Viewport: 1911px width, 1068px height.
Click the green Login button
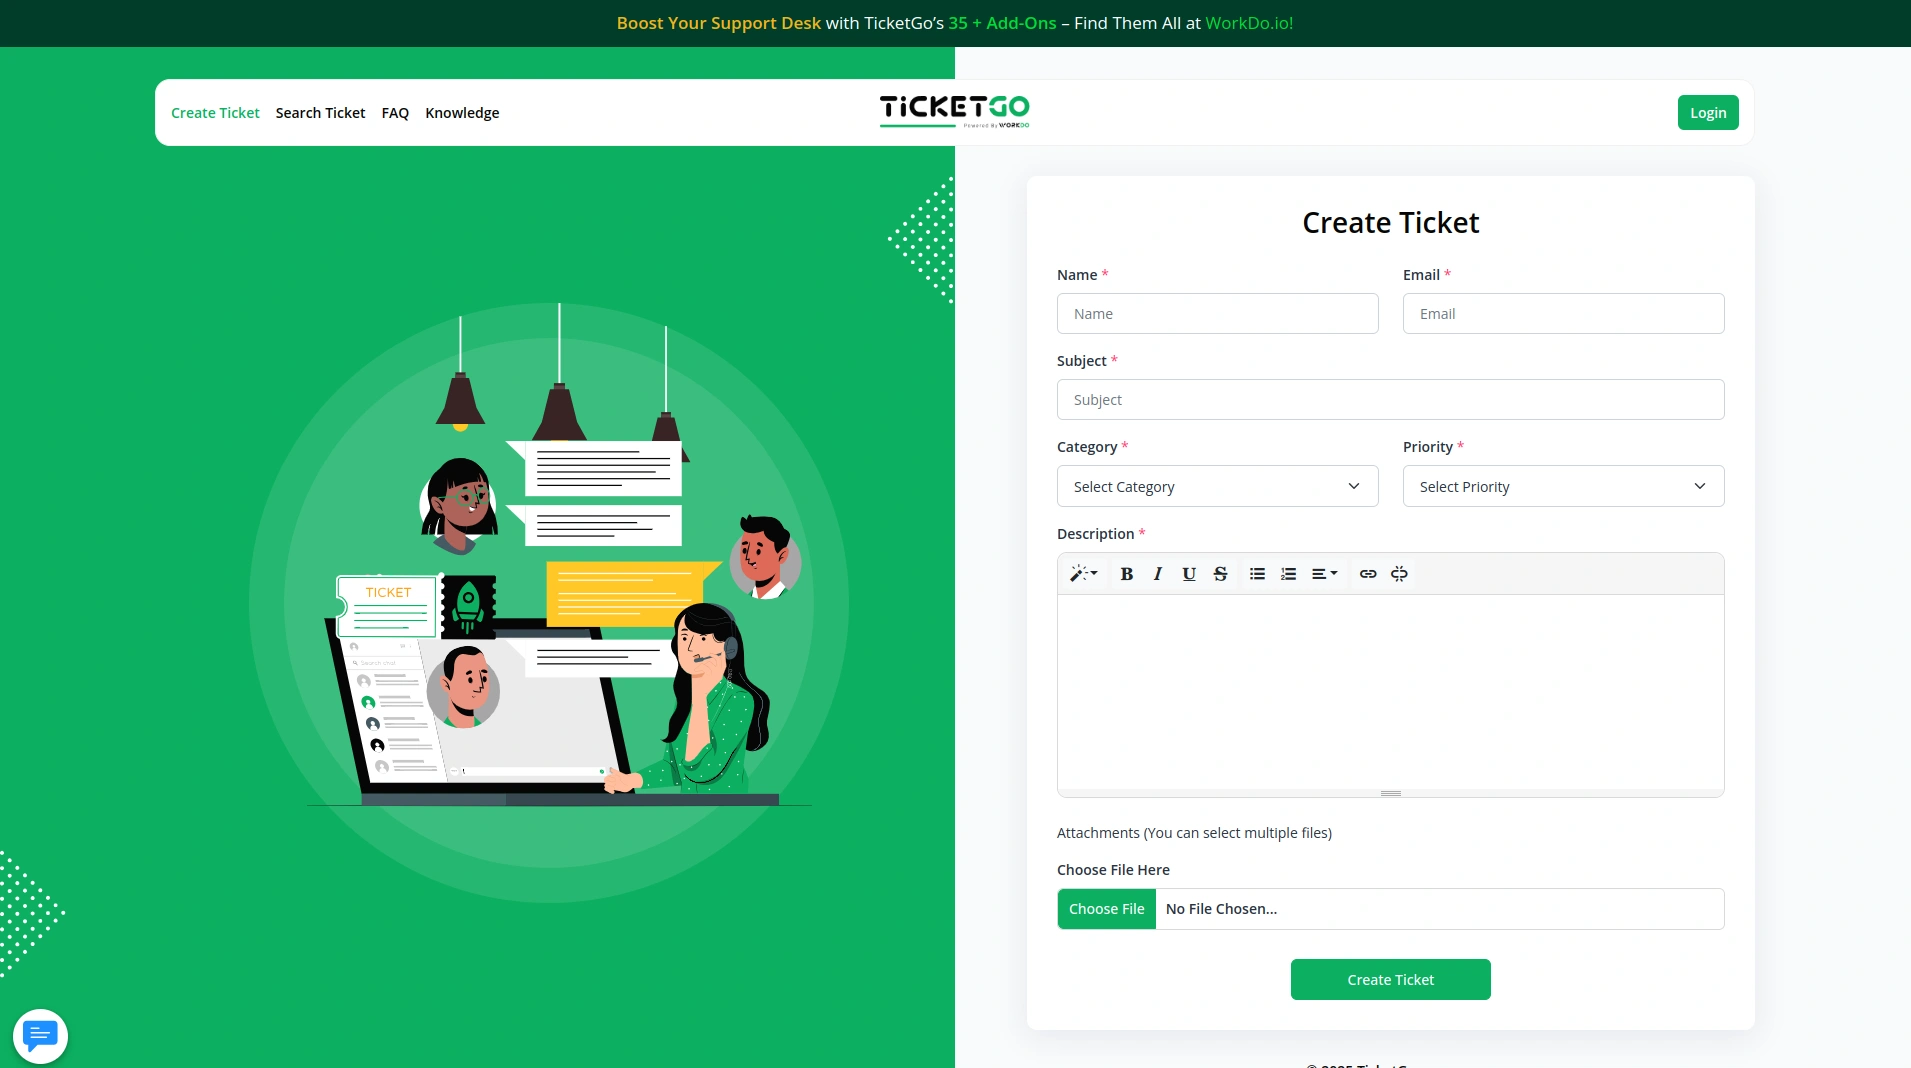(1708, 113)
